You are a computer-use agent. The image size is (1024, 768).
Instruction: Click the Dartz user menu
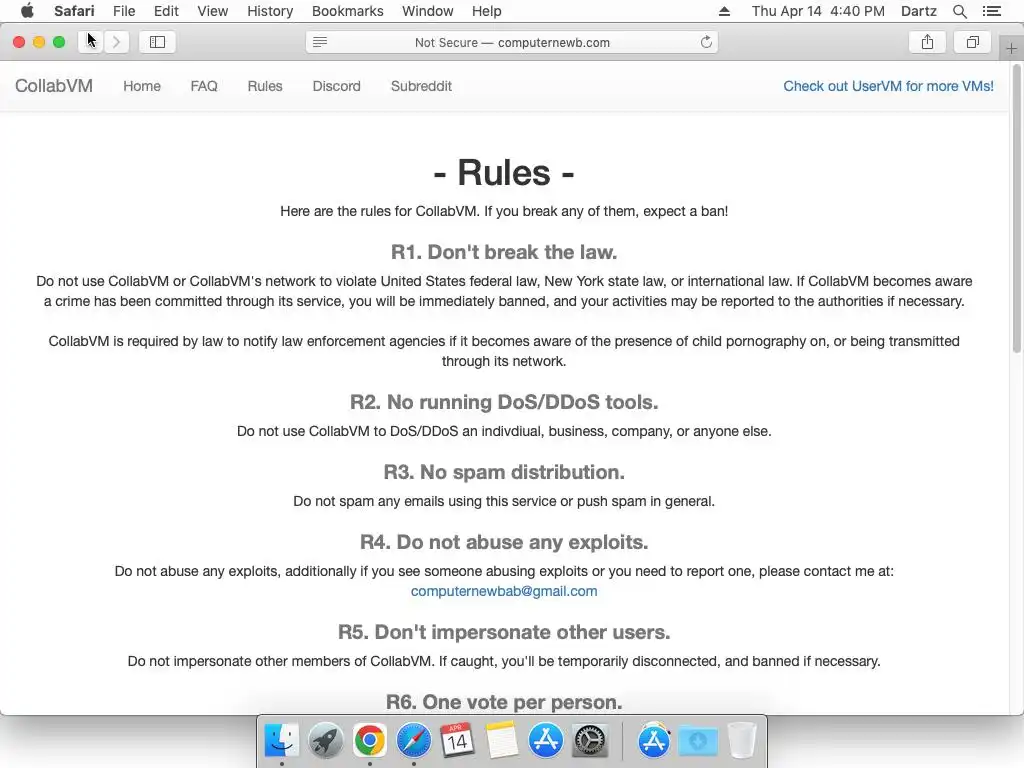[x=918, y=11]
